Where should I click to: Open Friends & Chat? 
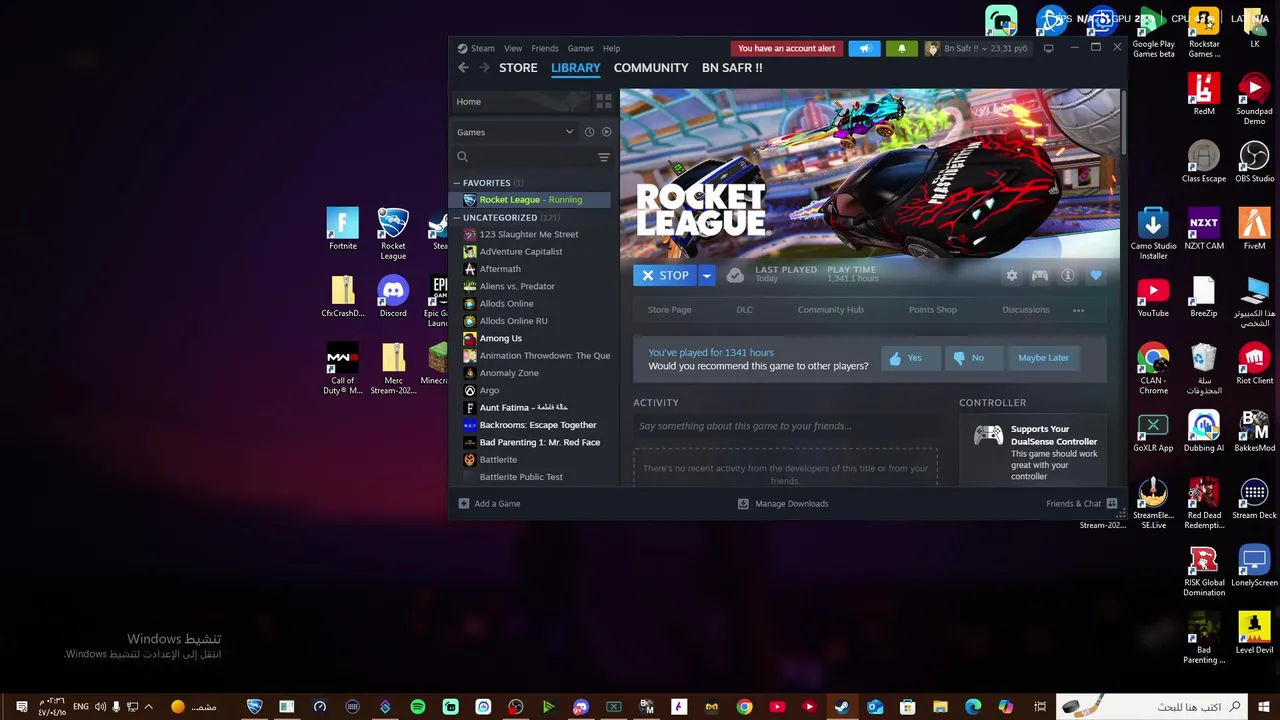pyautogui.click(x=1081, y=504)
